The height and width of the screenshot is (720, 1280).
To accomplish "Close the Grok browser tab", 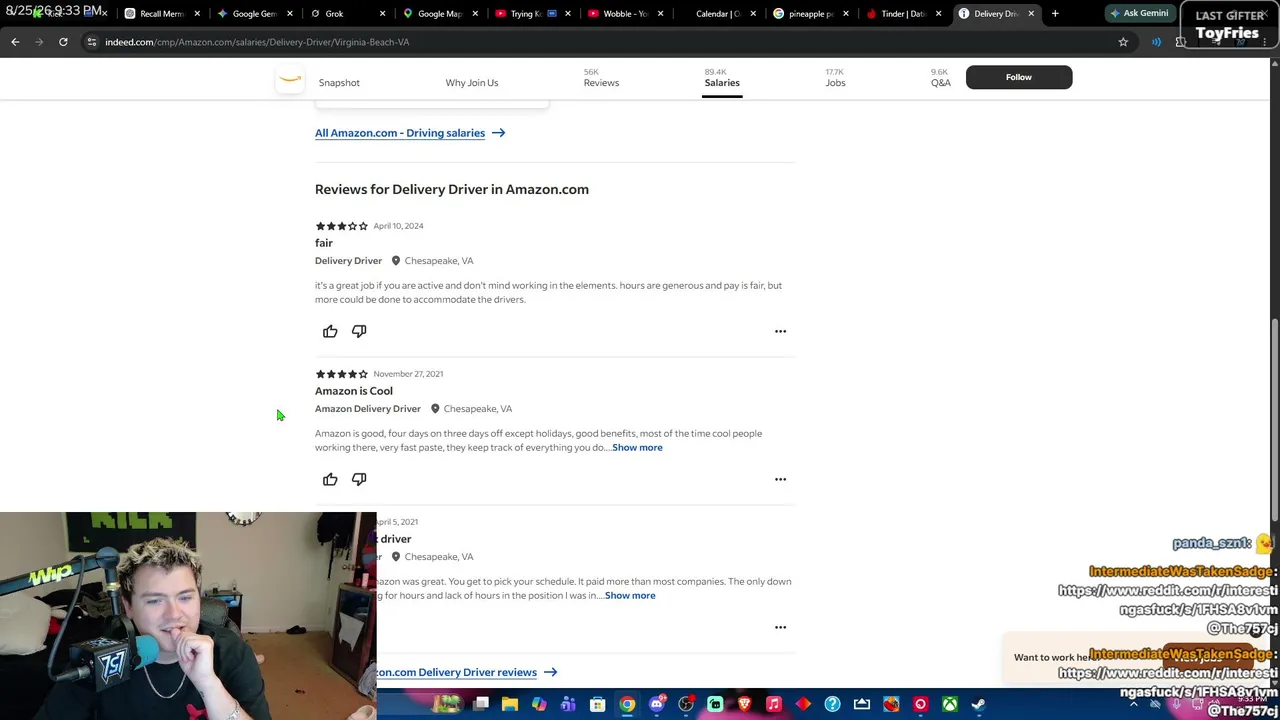I will tap(381, 14).
